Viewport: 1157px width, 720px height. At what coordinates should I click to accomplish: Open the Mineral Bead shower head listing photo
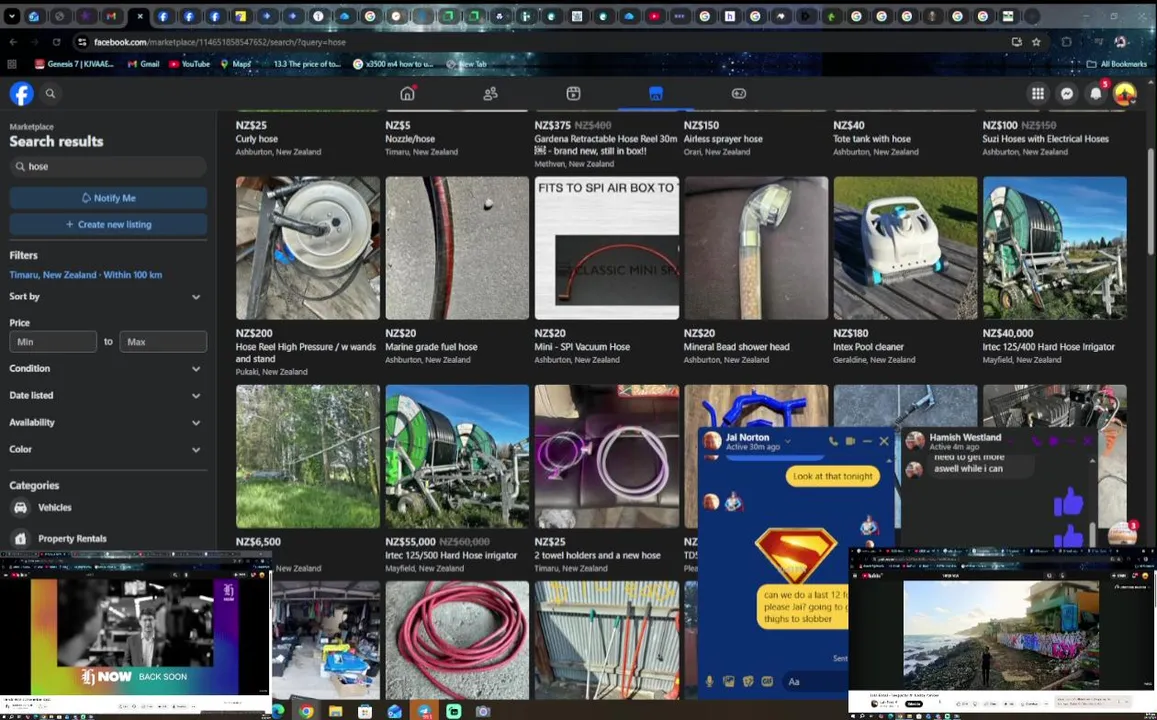pos(756,248)
